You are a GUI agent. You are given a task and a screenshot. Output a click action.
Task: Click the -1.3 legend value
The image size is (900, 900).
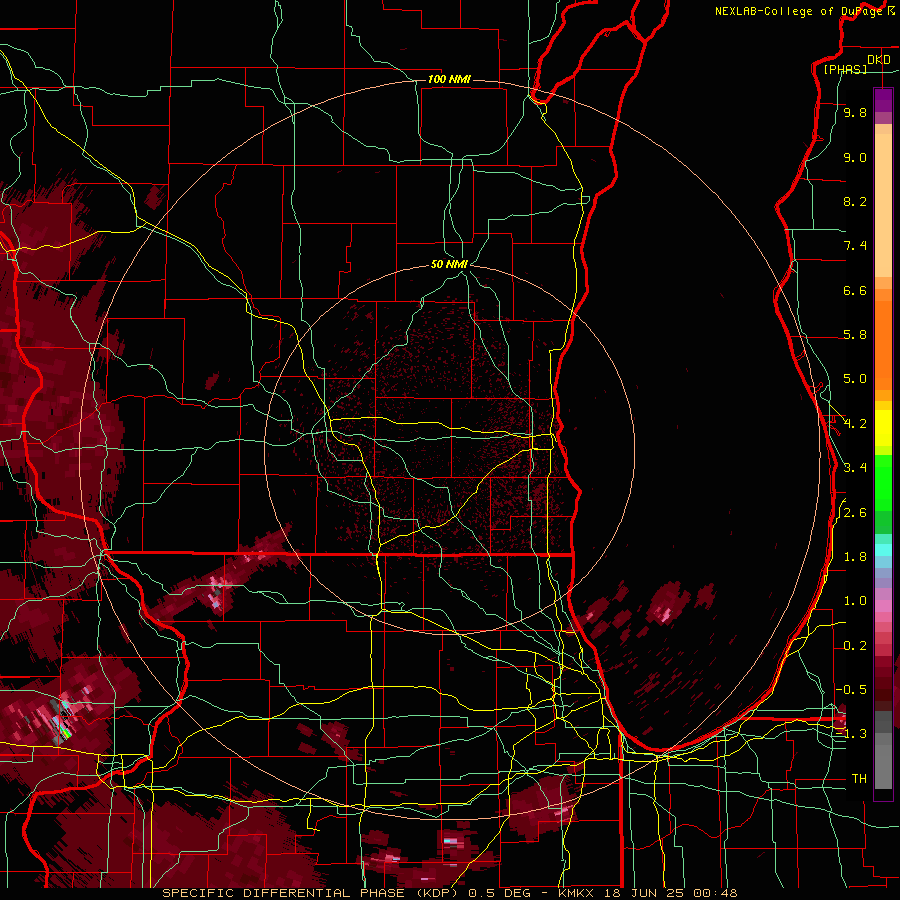click(x=851, y=734)
